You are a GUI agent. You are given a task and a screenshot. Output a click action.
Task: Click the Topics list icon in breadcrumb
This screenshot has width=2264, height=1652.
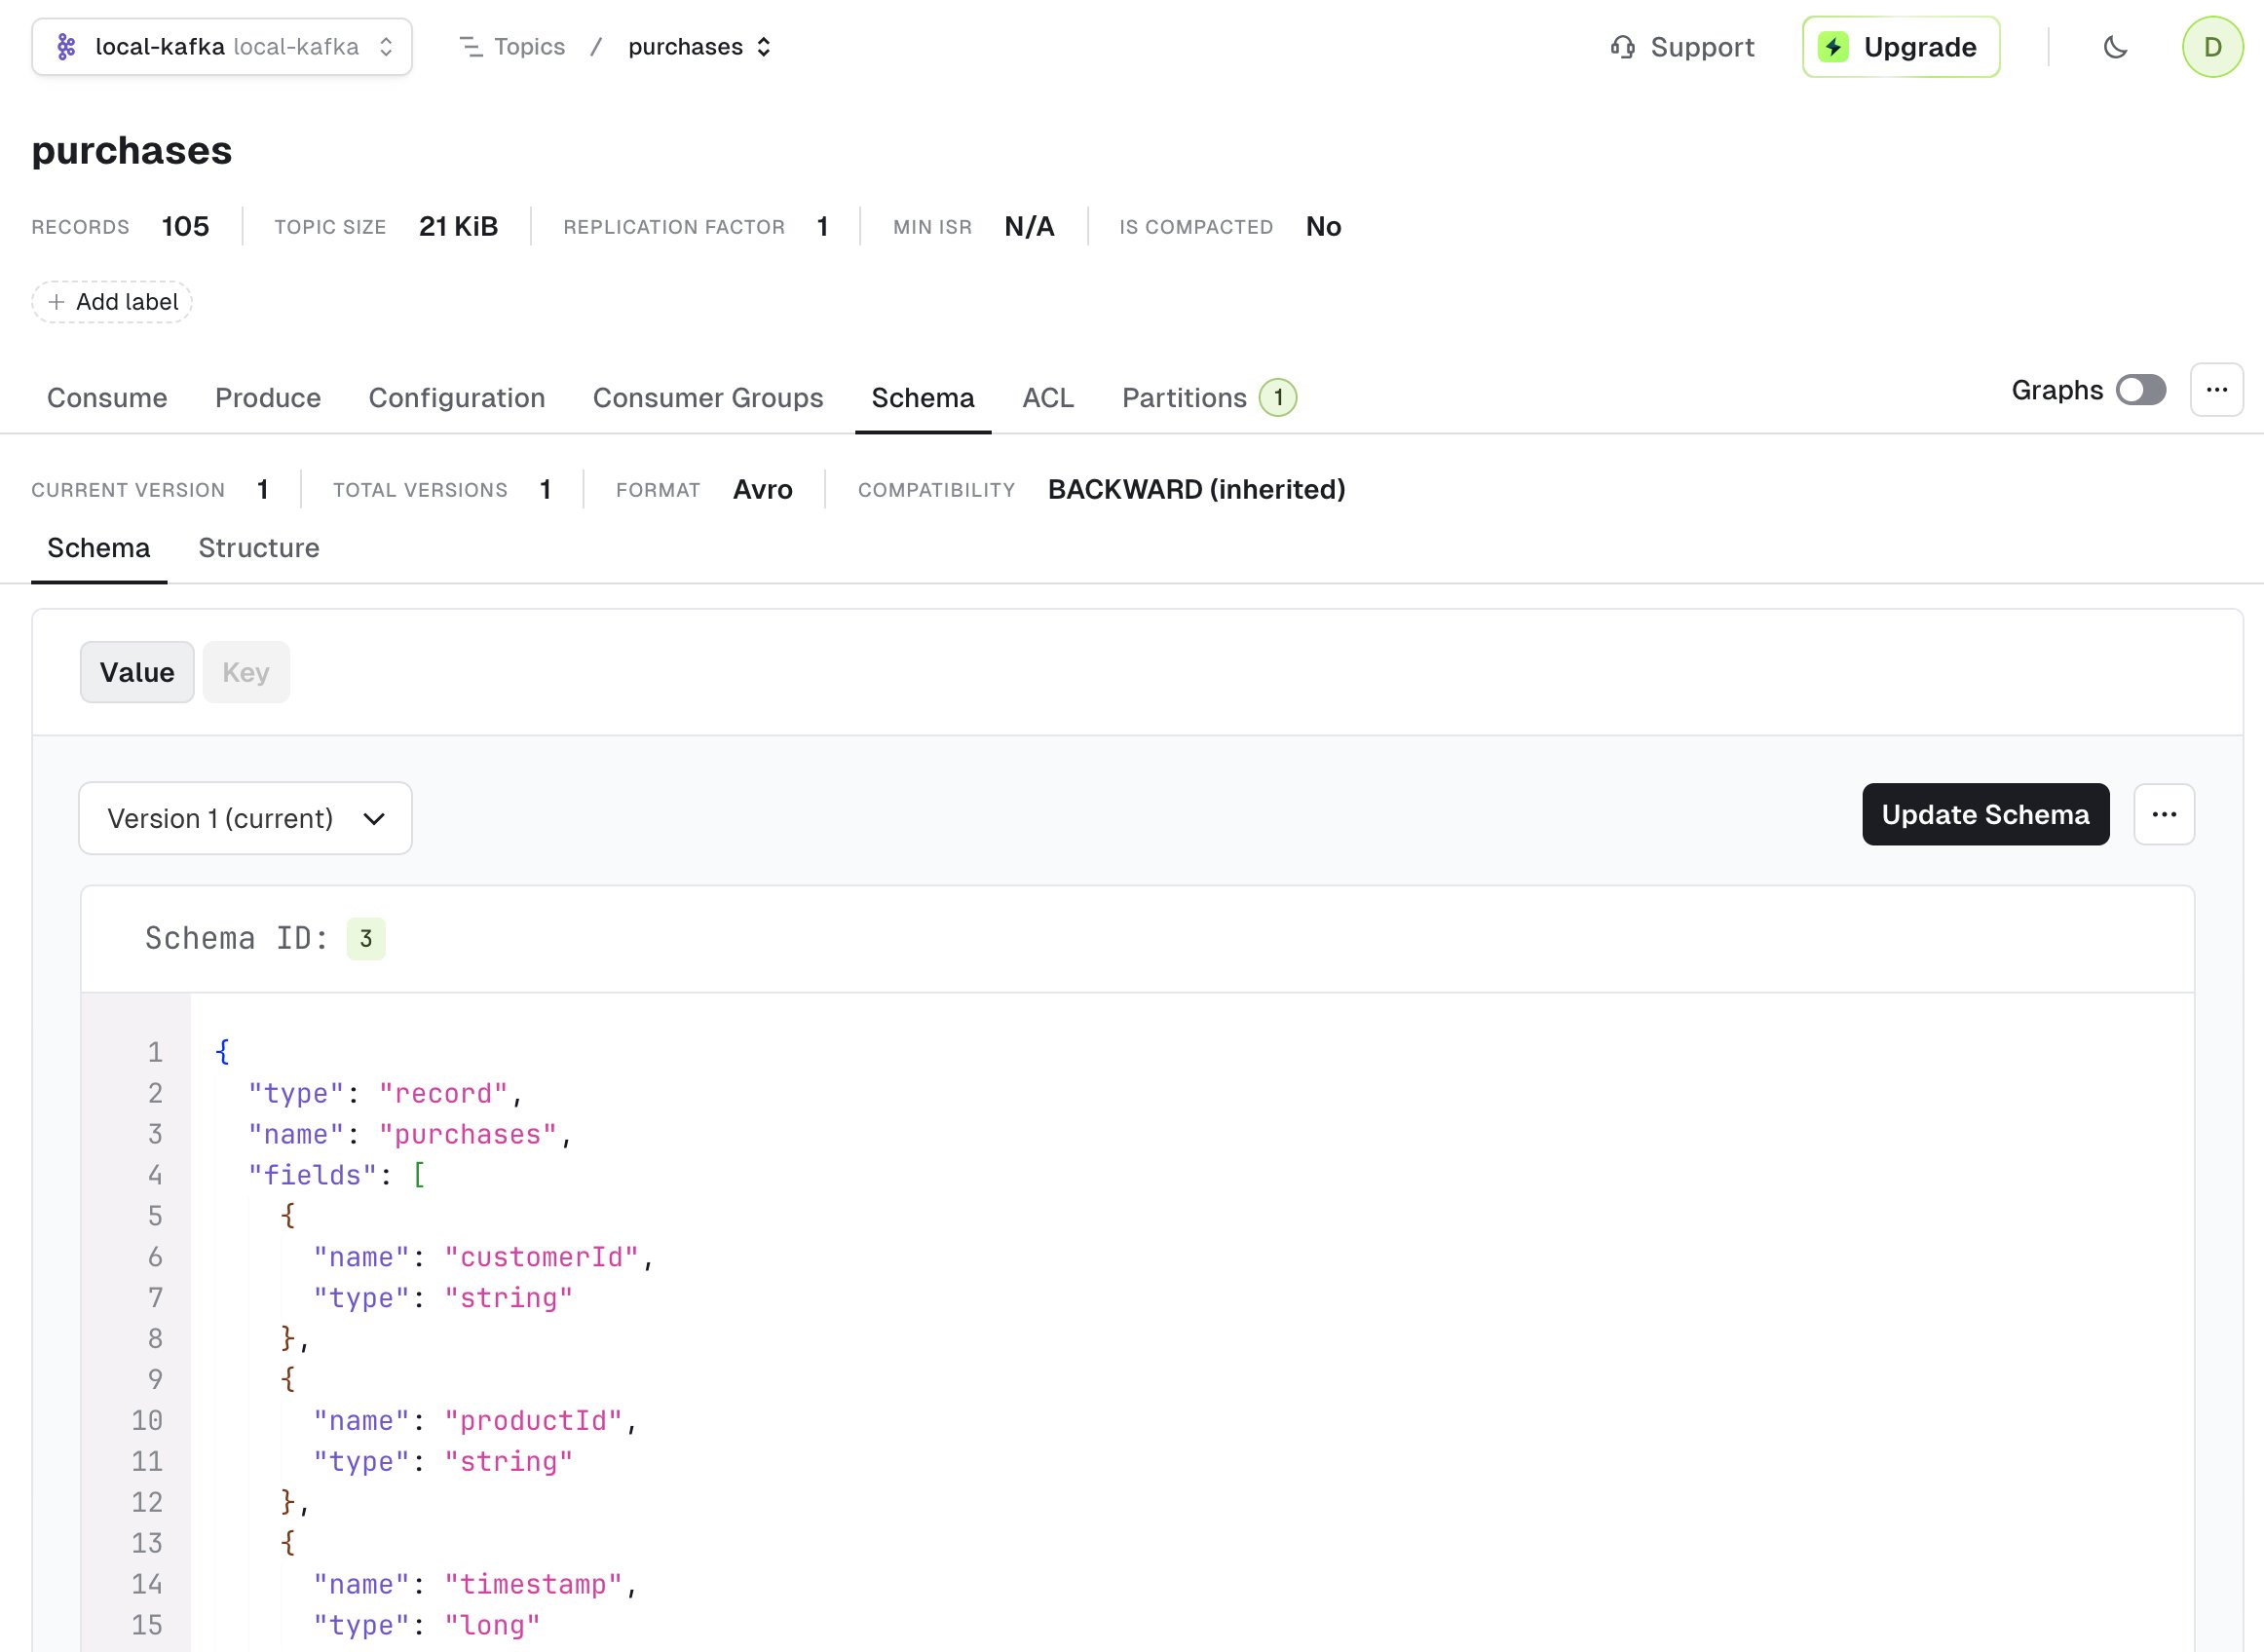tap(470, 47)
